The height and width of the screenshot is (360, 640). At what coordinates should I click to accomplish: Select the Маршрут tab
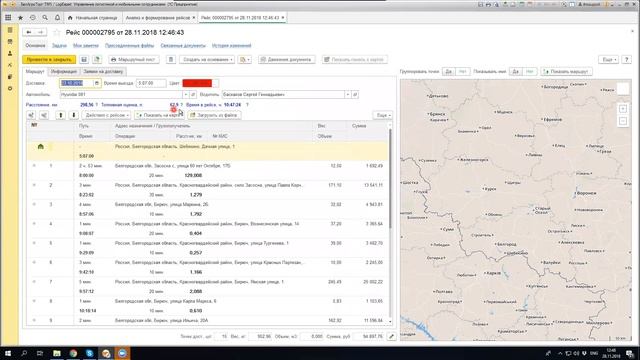(35, 71)
